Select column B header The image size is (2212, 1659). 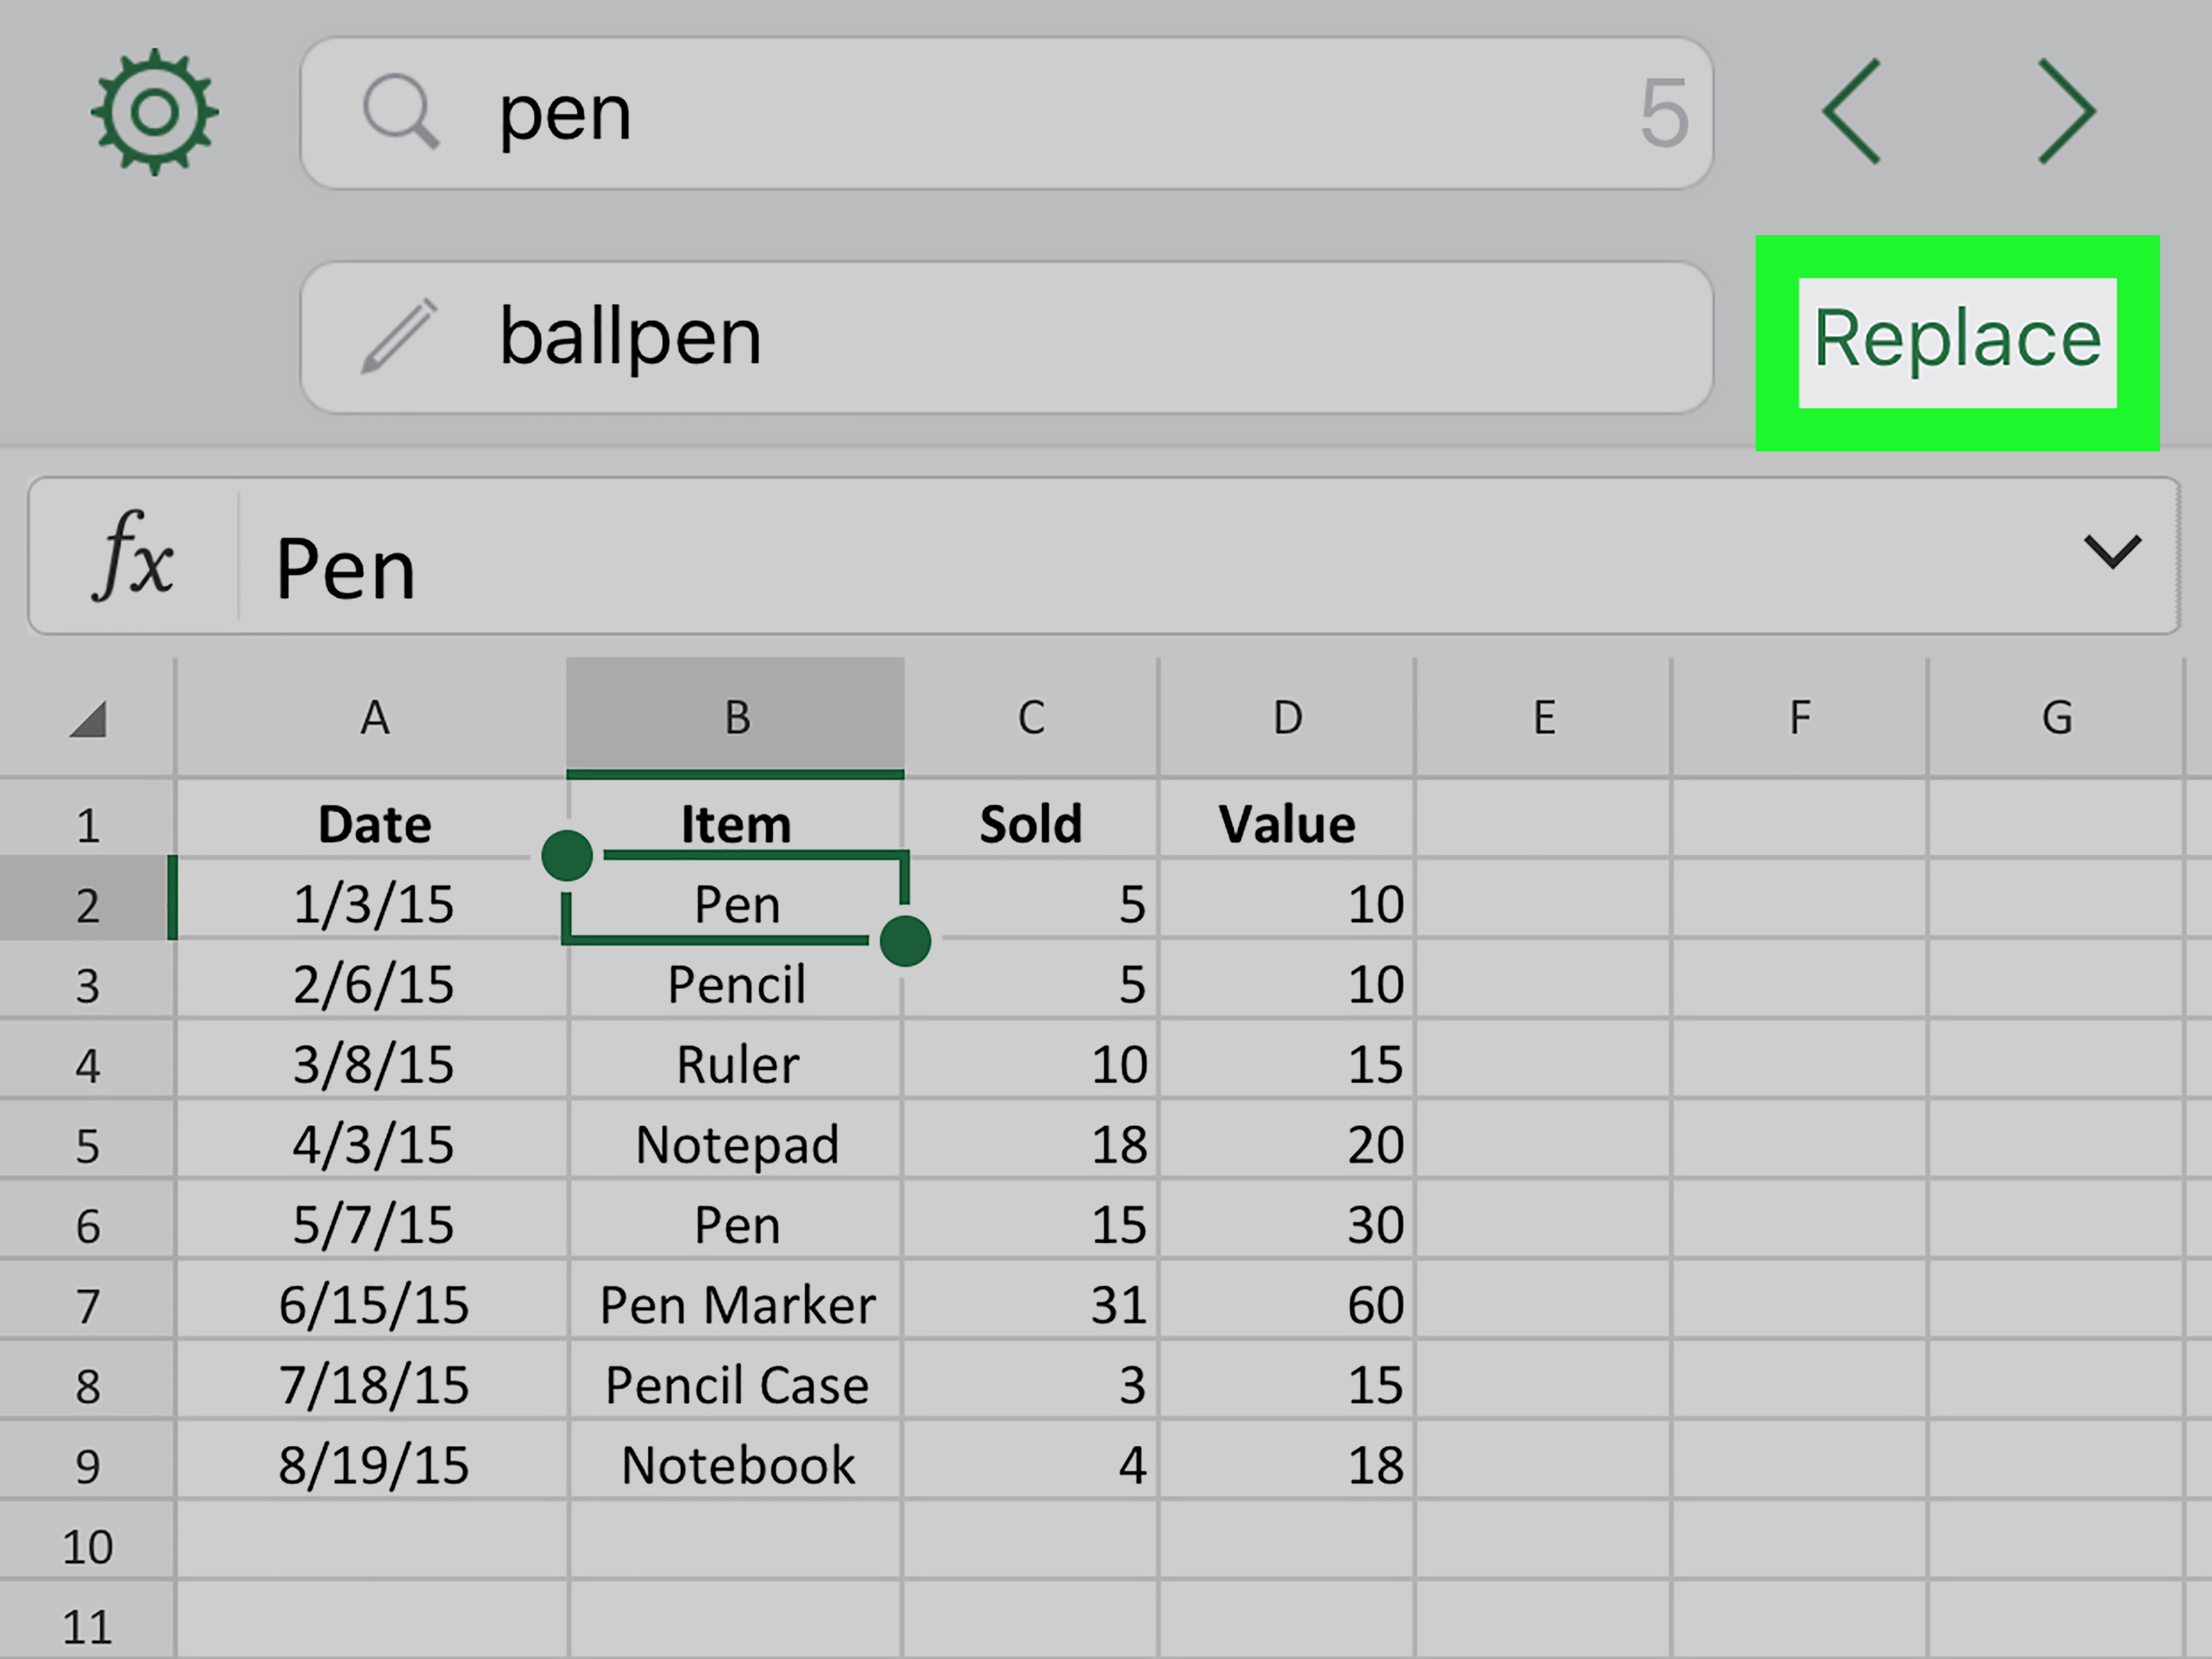point(735,717)
